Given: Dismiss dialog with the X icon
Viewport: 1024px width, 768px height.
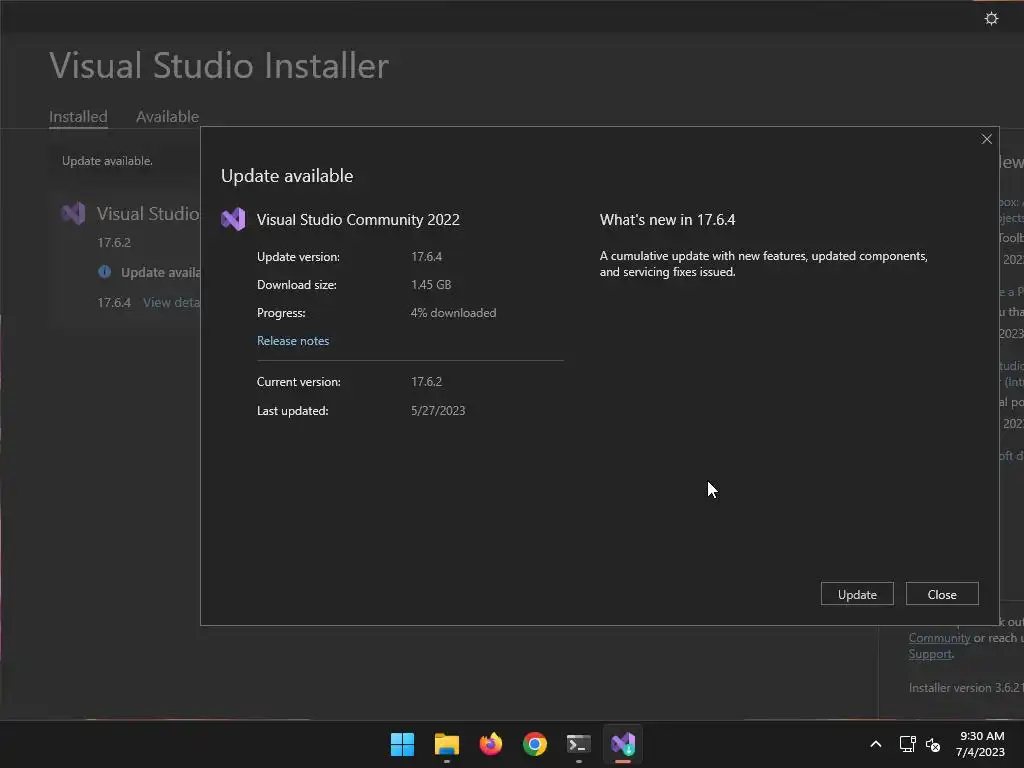Looking at the screenshot, I should (x=986, y=139).
